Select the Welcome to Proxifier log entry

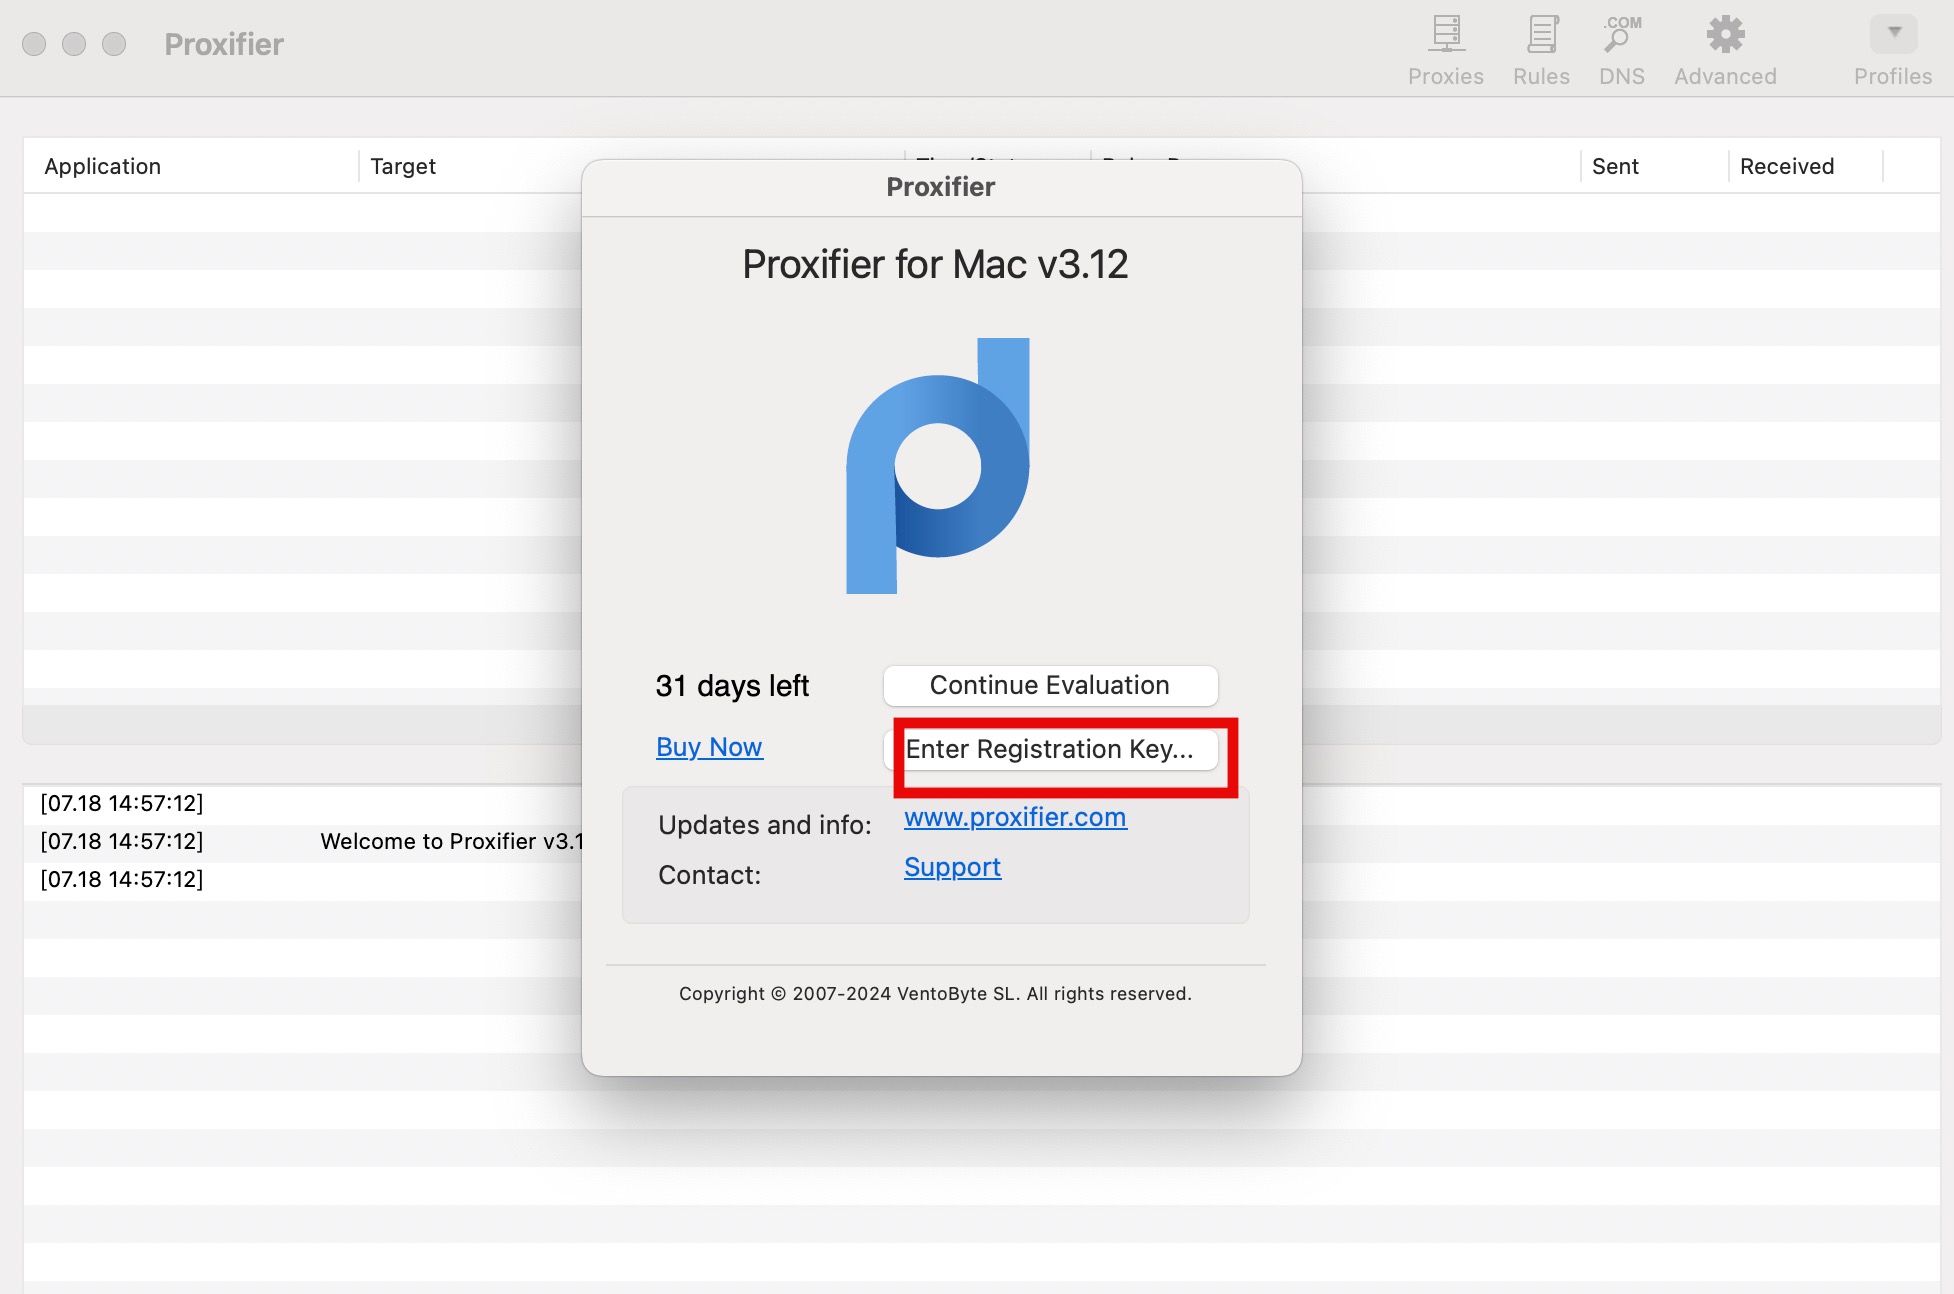(x=450, y=841)
